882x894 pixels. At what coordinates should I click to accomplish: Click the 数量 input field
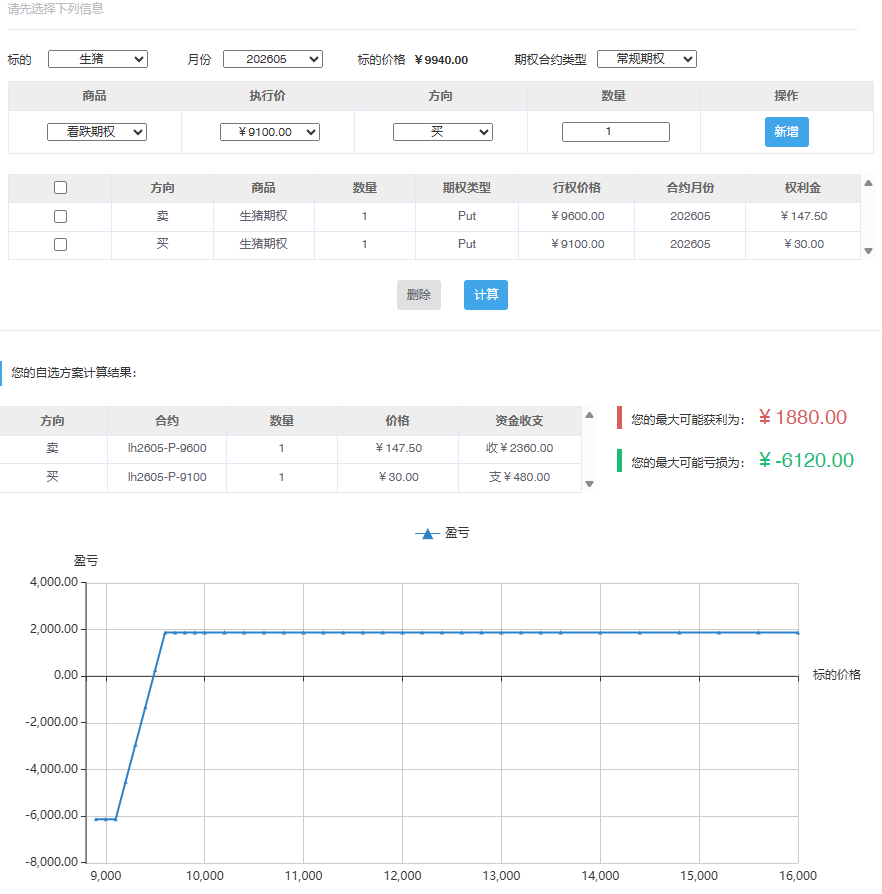point(615,132)
